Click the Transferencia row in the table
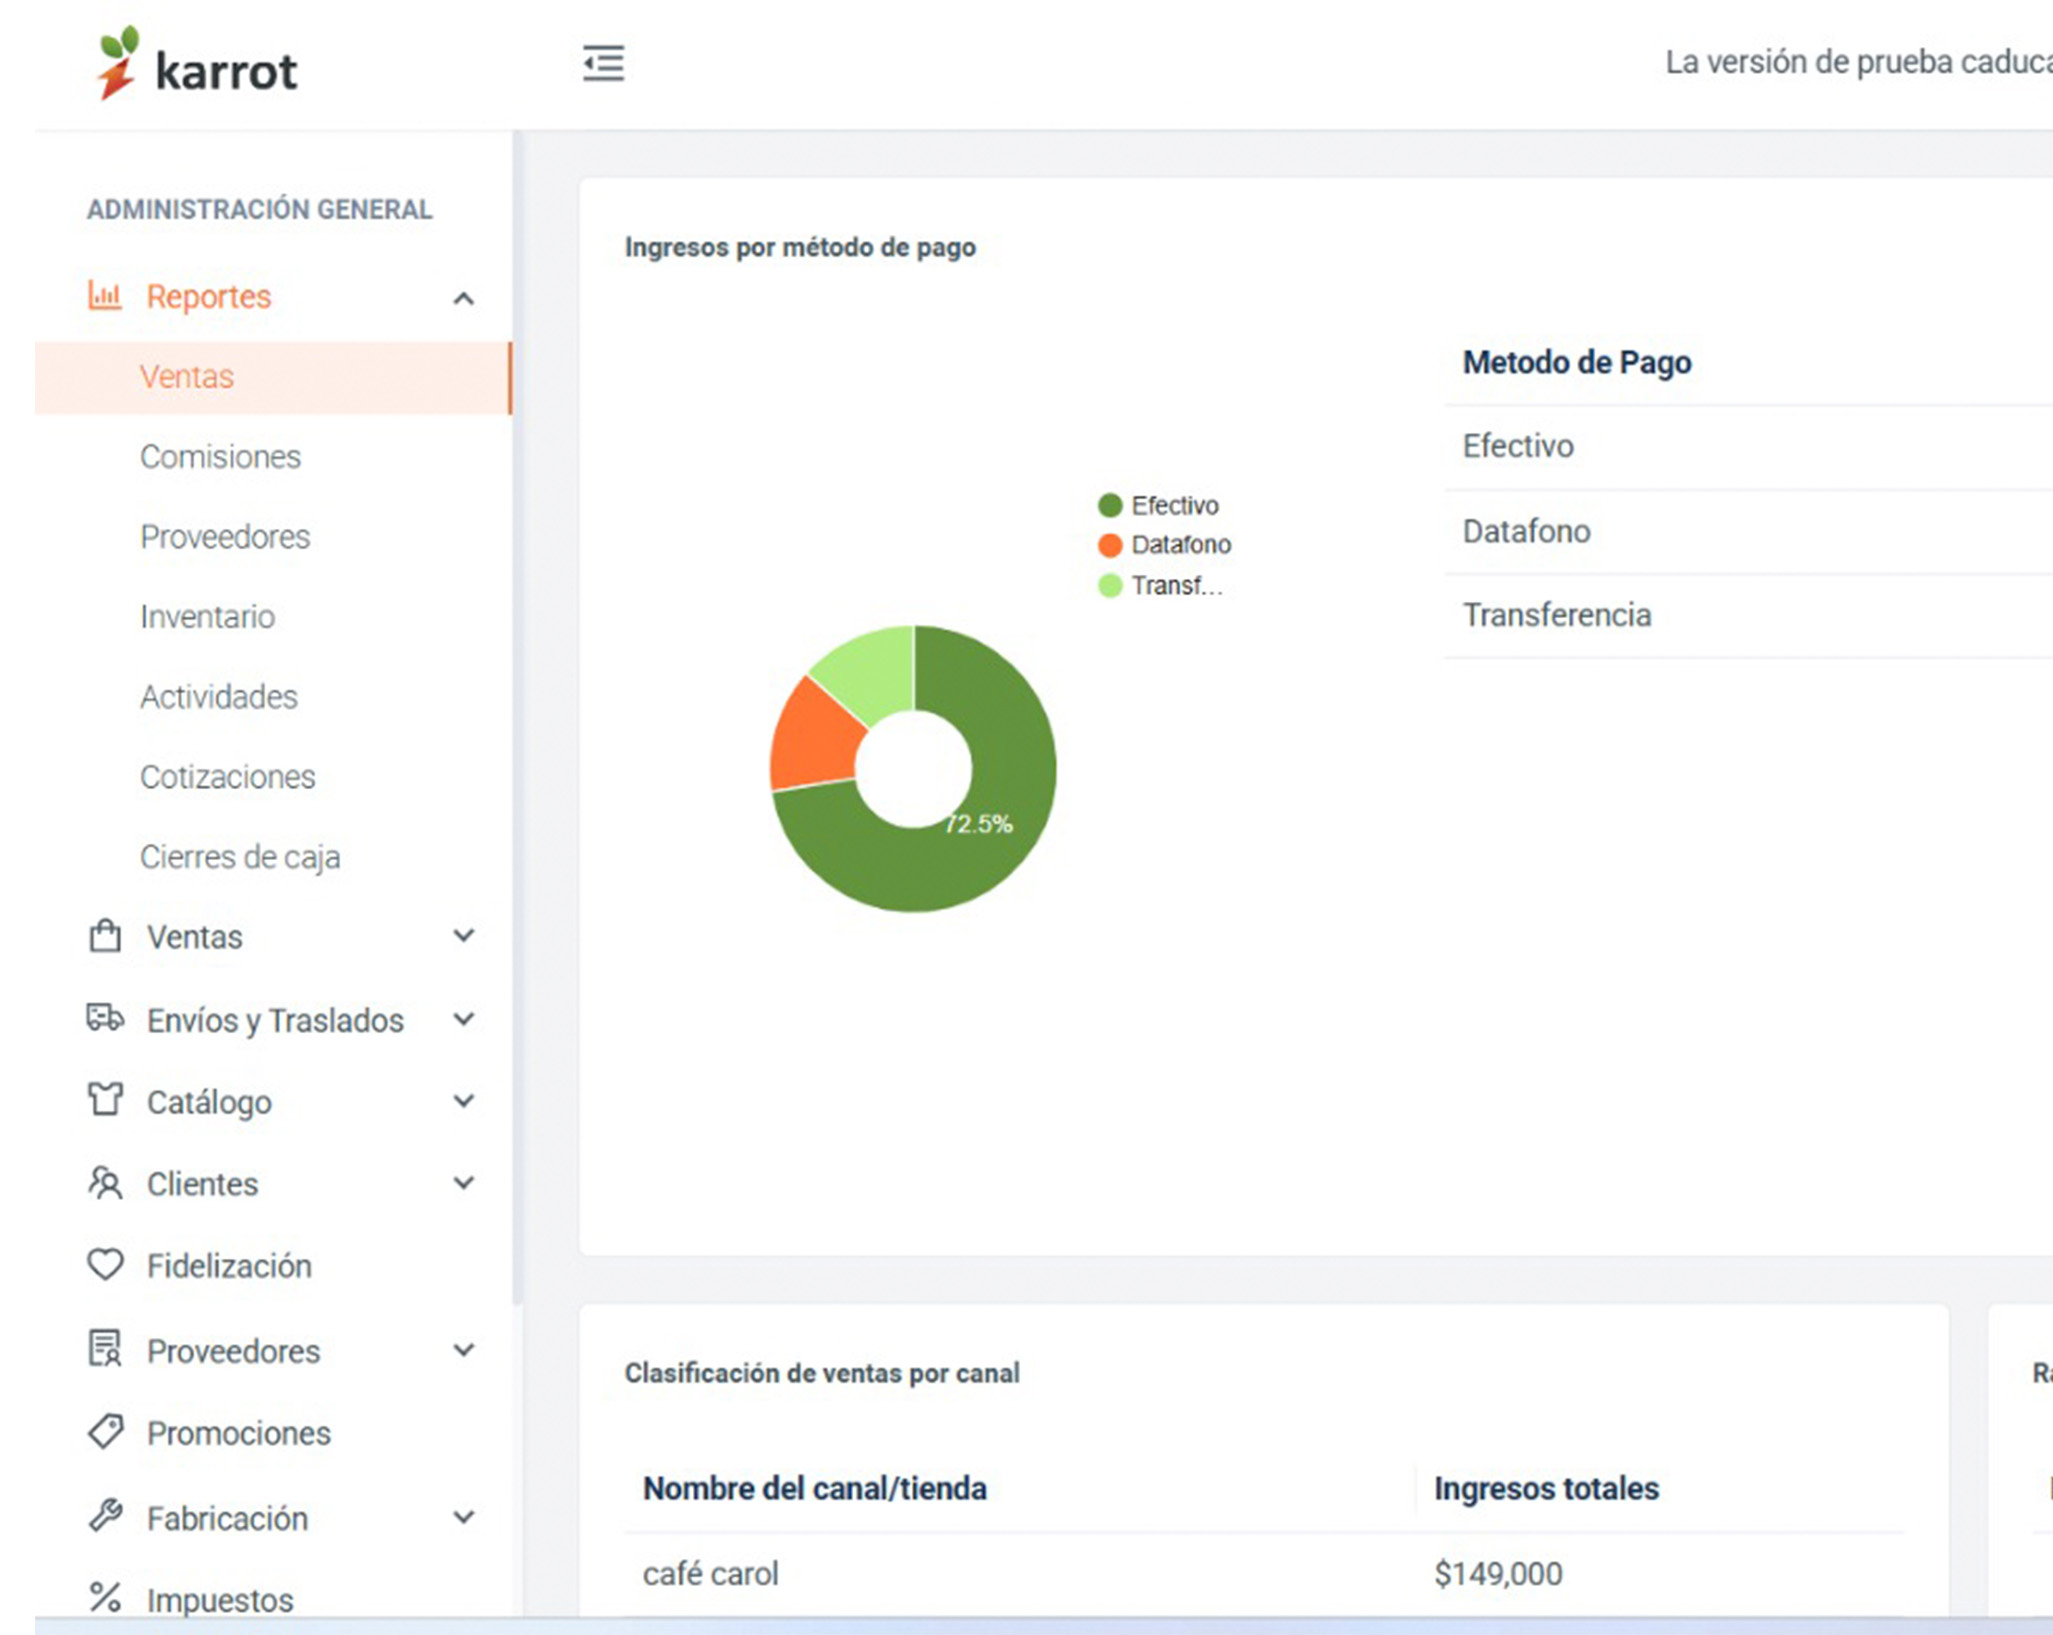 click(x=1748, y=615)
